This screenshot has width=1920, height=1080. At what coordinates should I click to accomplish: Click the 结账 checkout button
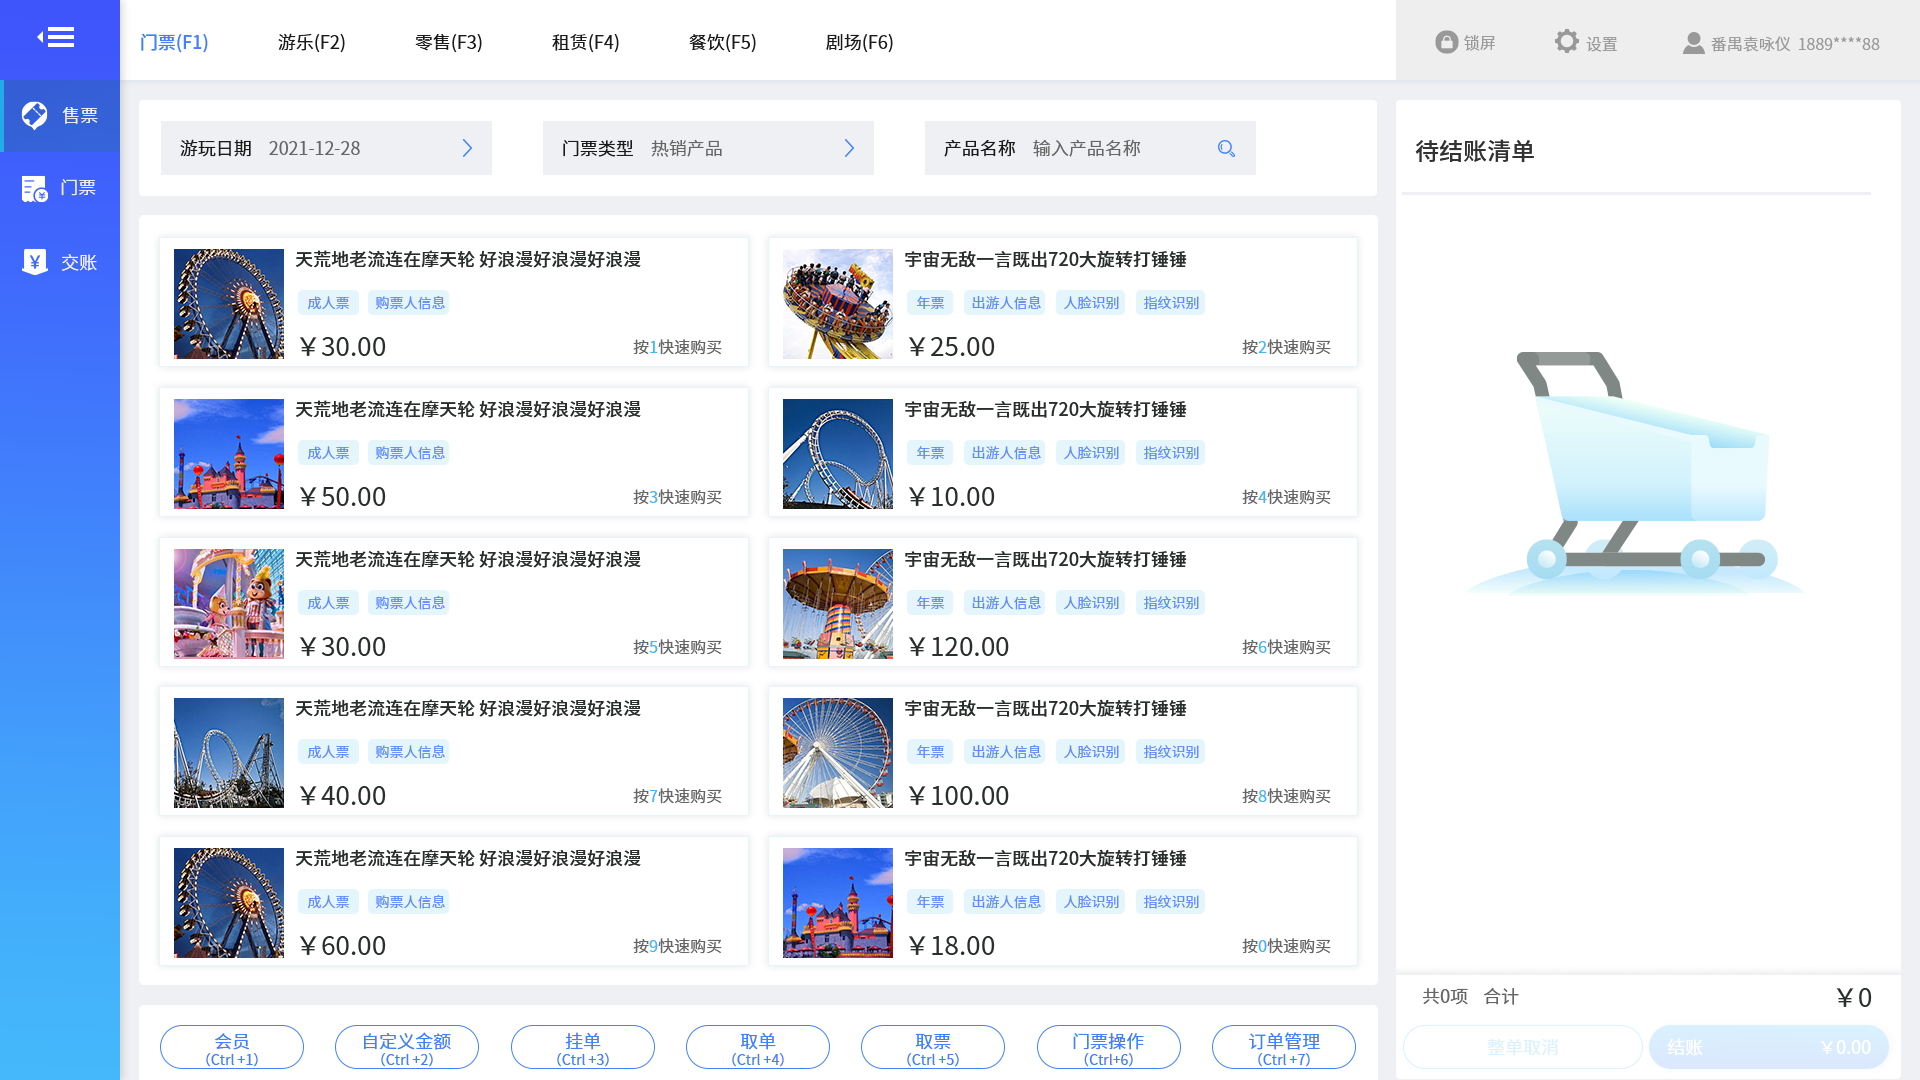pos(1768,1047)
